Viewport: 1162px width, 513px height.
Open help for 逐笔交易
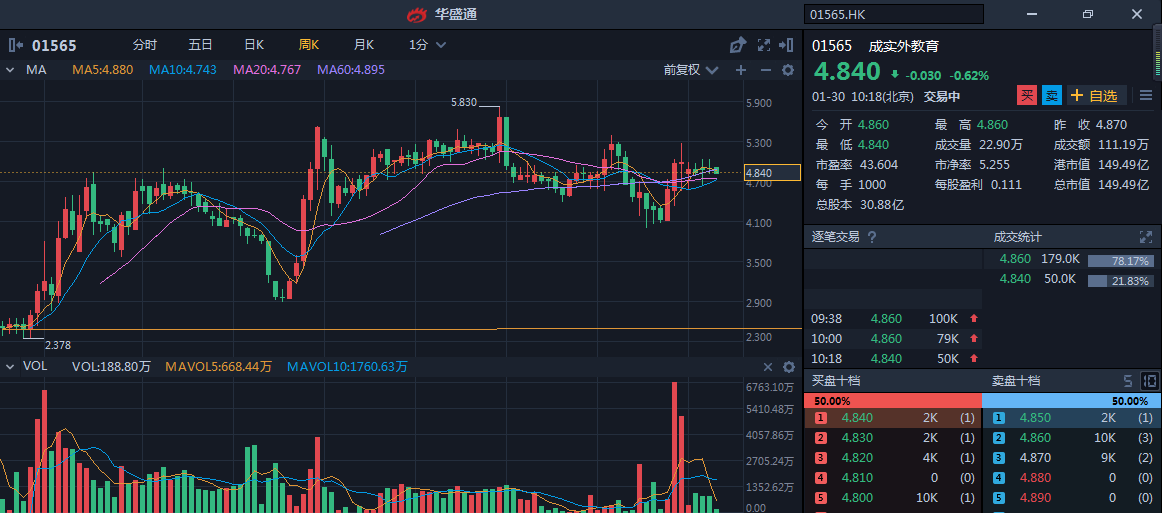pyautogui.click(x=871, y=237)
